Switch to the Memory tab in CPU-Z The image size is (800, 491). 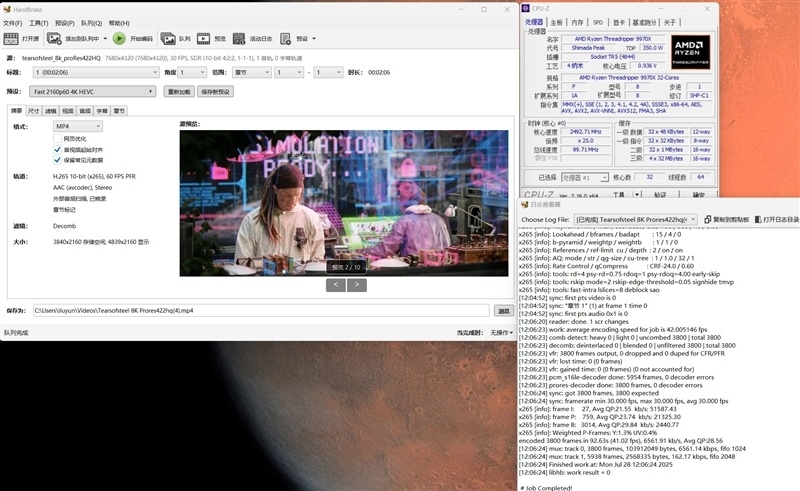[x=577, y=22]
